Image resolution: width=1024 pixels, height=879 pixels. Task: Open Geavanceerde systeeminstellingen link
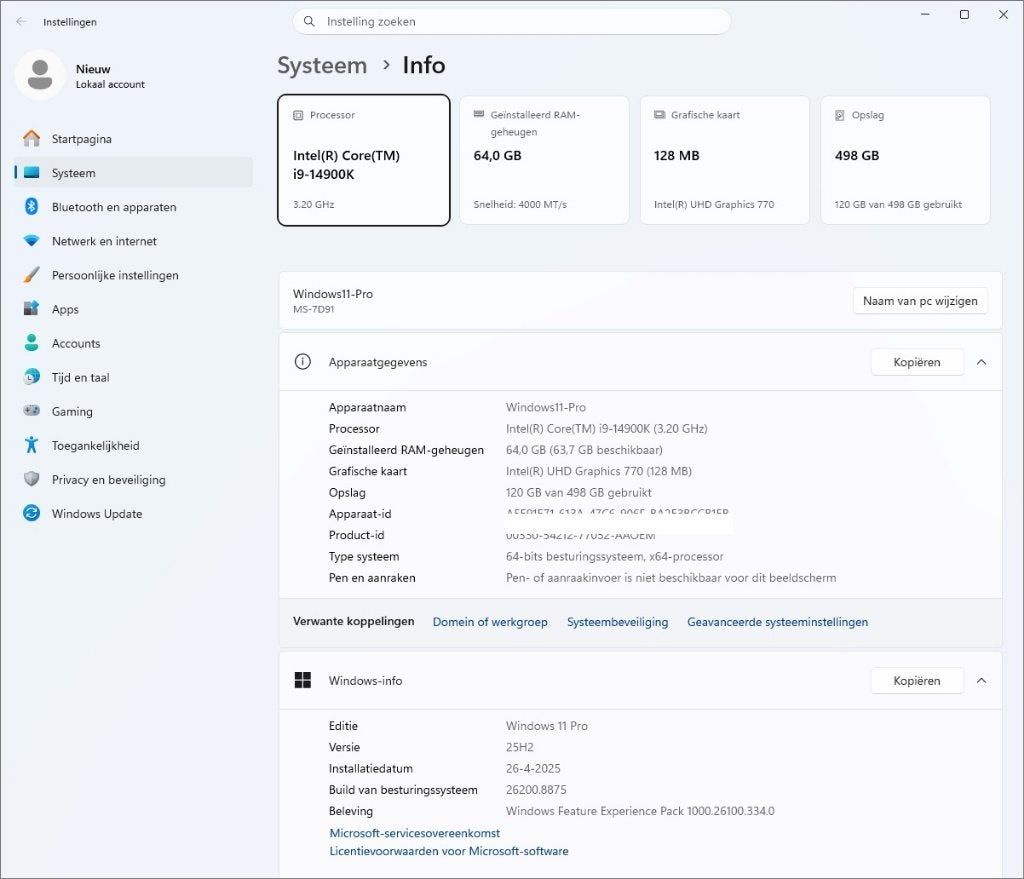(x=777, y=622)
